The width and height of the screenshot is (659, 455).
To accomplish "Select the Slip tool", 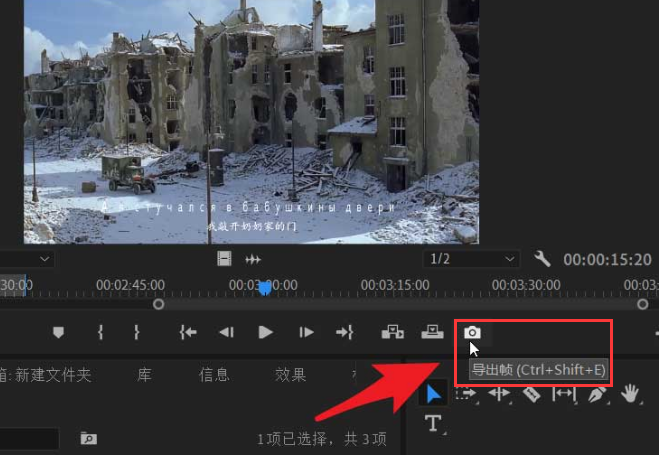I will point(564,394).
